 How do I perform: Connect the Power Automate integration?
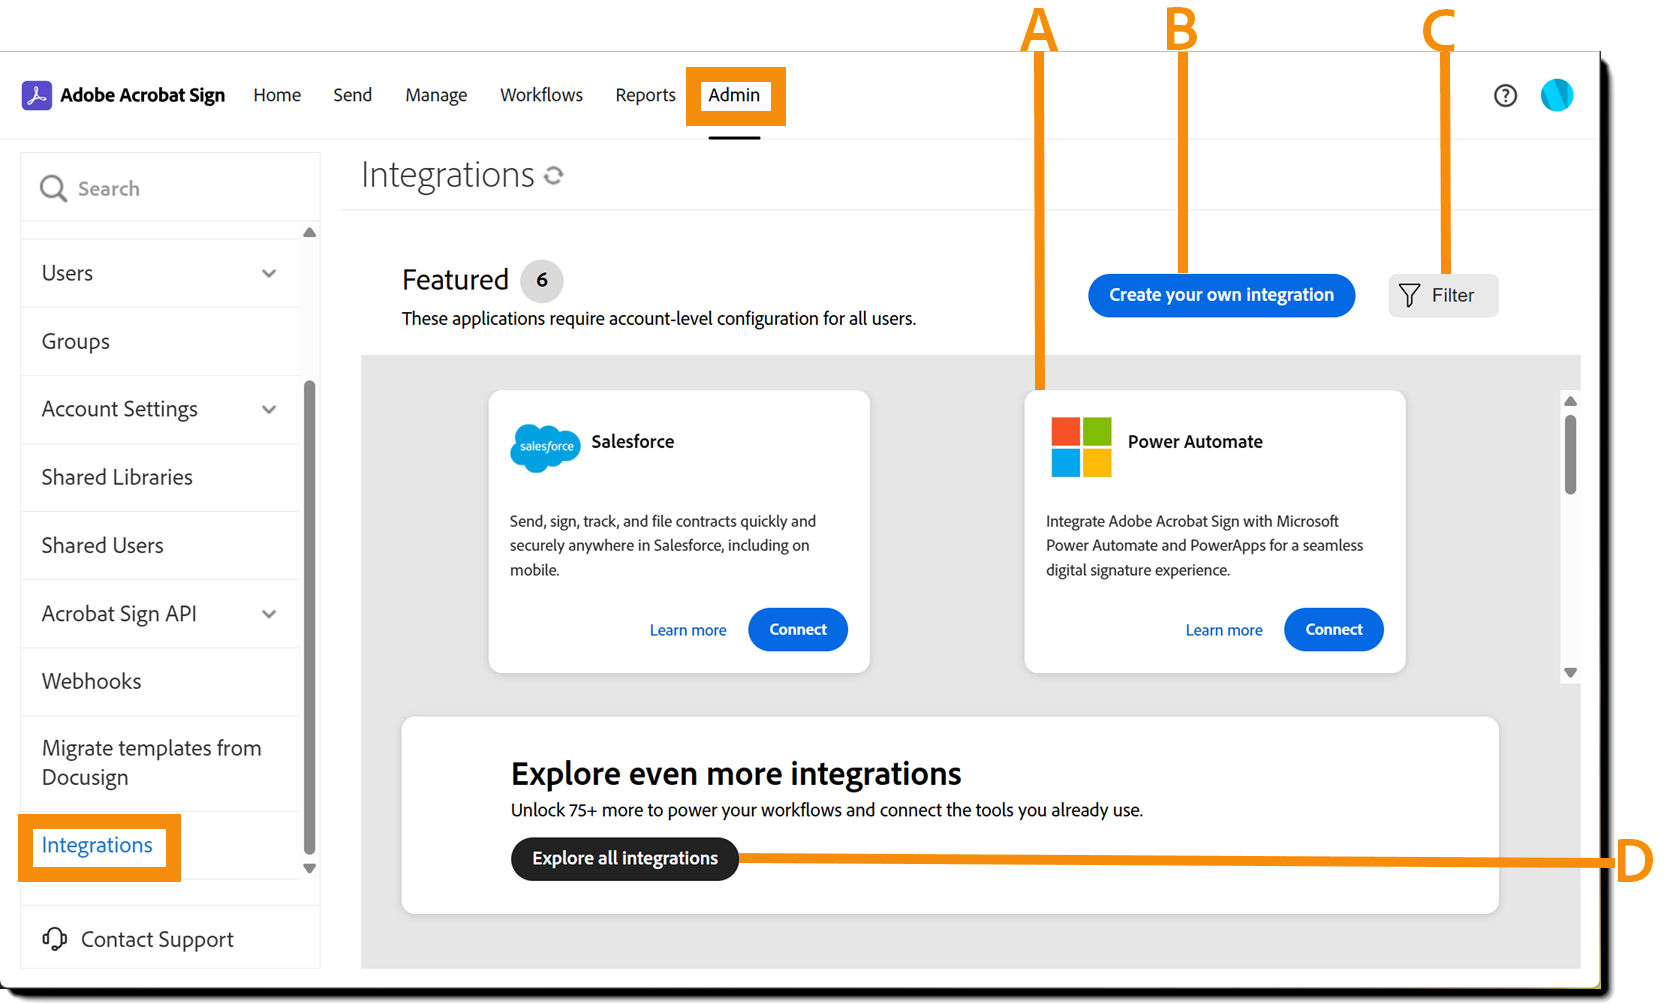click(1333, 629)
